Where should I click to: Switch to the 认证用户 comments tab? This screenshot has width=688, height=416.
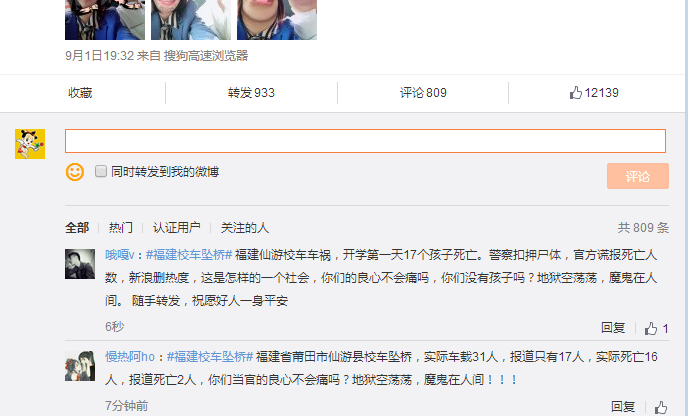coord(176,228)
